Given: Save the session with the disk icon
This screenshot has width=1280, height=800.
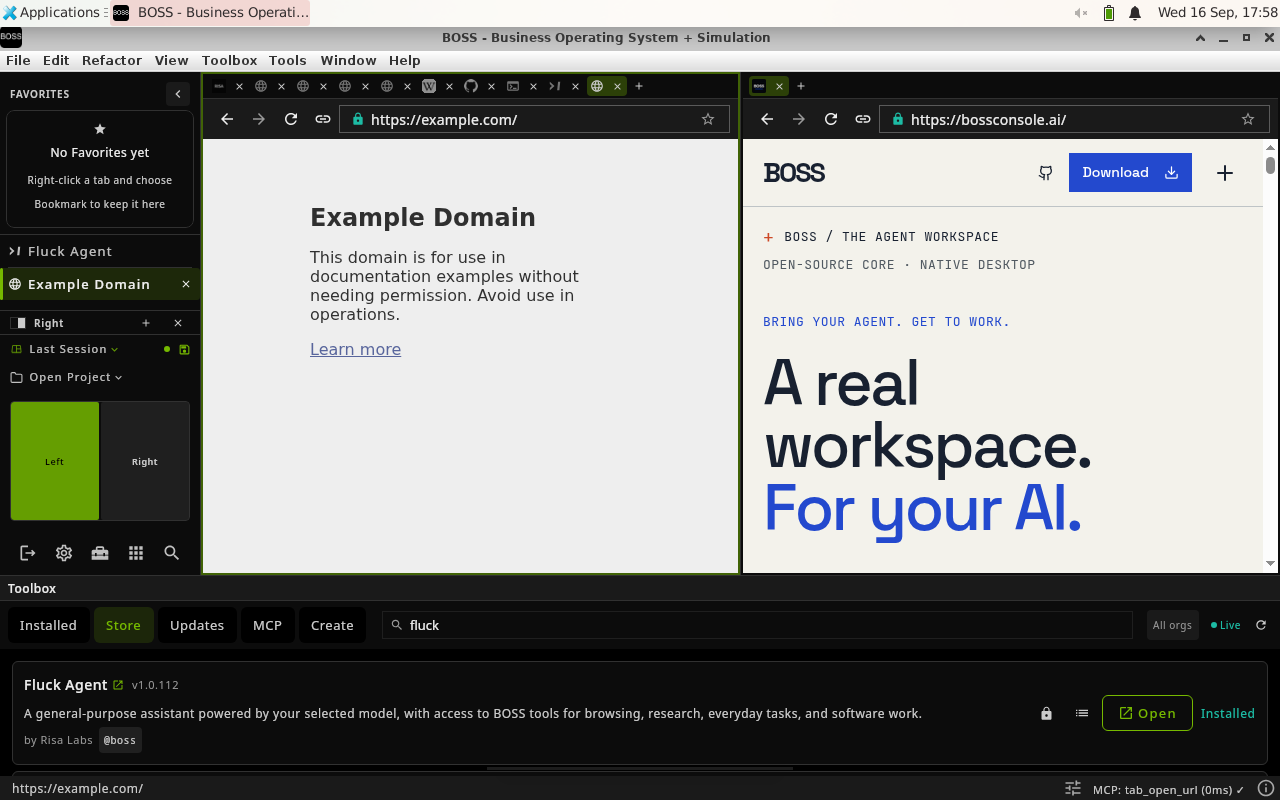Looking at the screenshot, I should pos(184,349).
